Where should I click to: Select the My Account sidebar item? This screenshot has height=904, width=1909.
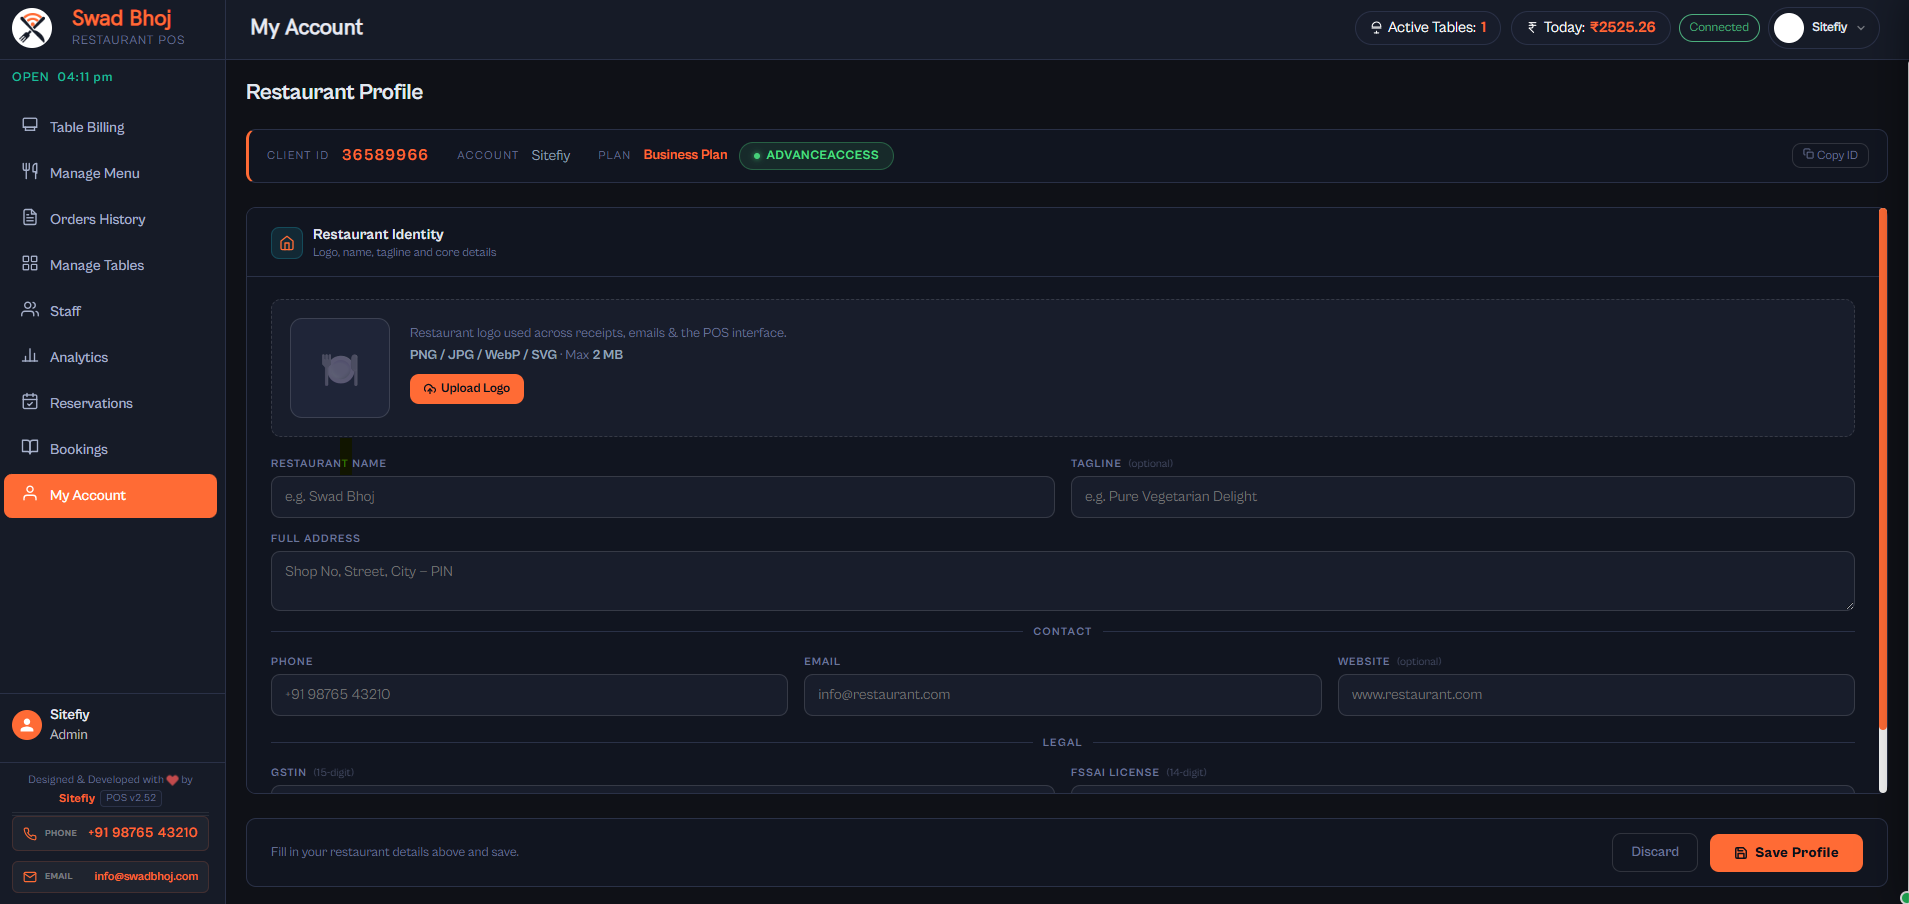(x=110, y=496)
